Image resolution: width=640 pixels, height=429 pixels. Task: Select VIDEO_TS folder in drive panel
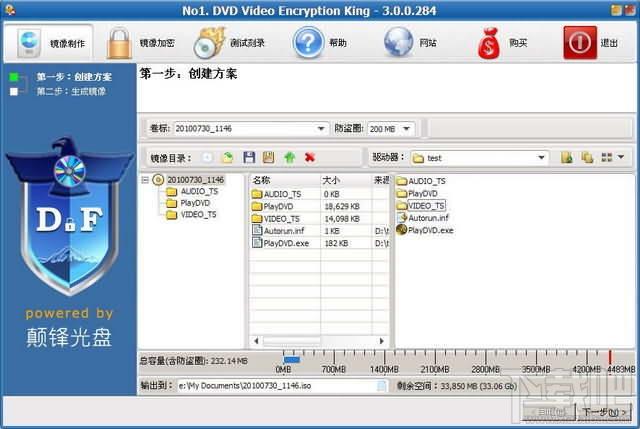pyautogui.click(x=420, y=206)
